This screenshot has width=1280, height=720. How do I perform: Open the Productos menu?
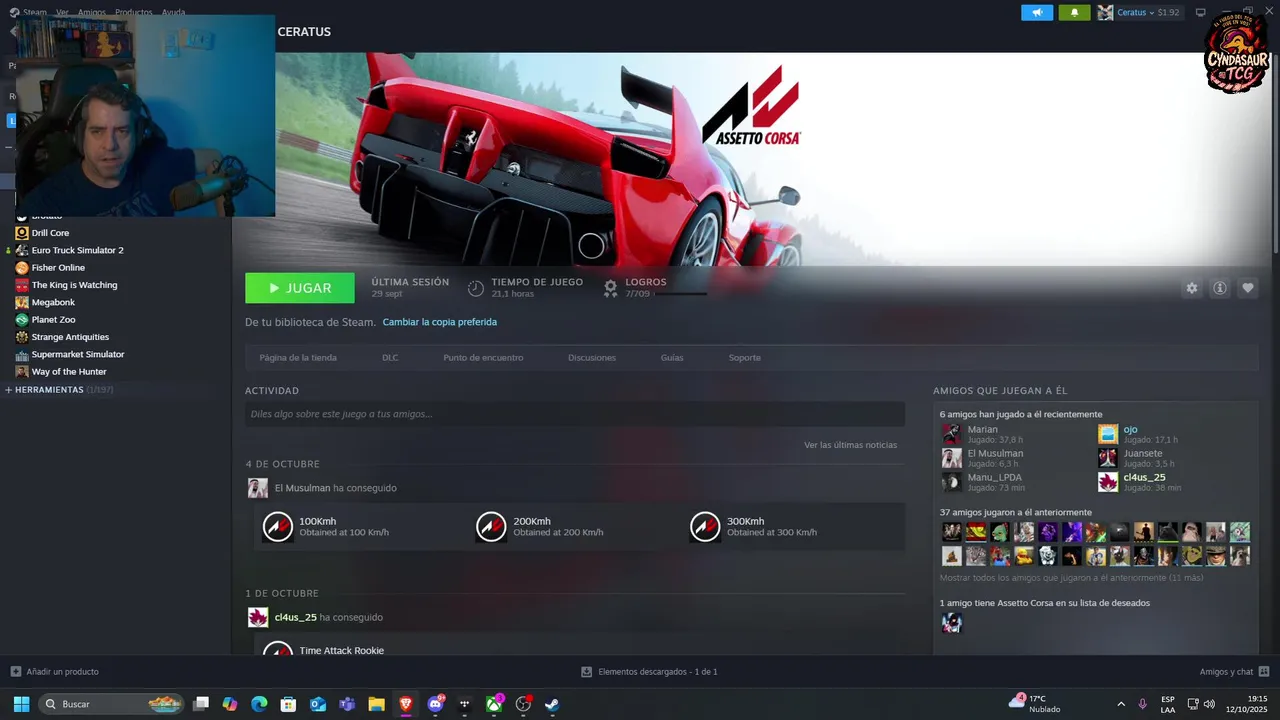pyautogui.click(x=134, y=12)
